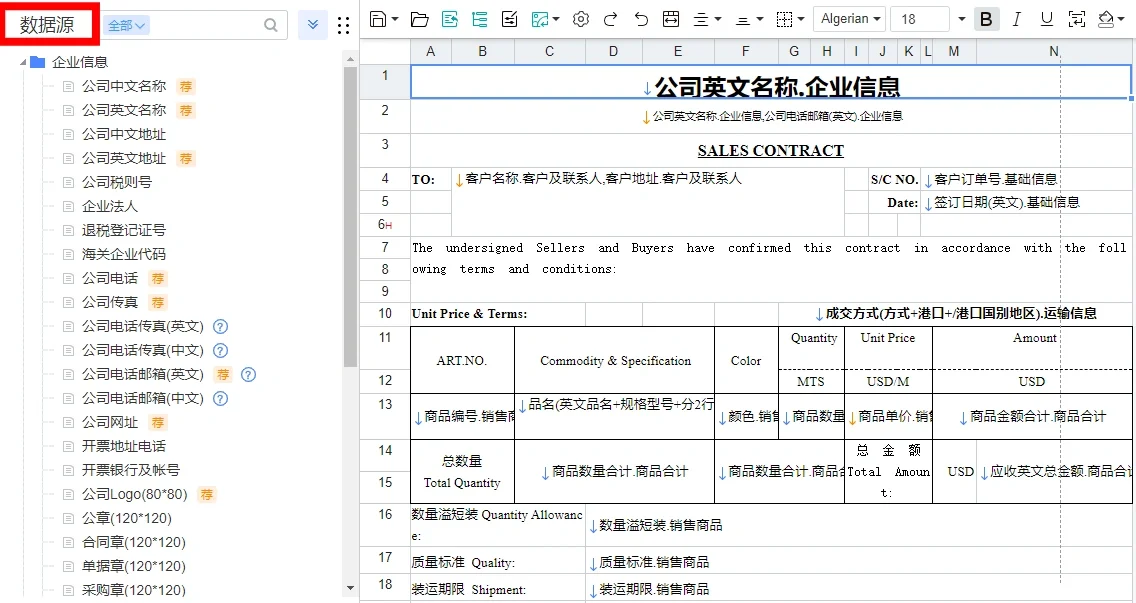Toggle Bold formatting
Viewport: 1136px width, 603px height.
click(984, 18)
